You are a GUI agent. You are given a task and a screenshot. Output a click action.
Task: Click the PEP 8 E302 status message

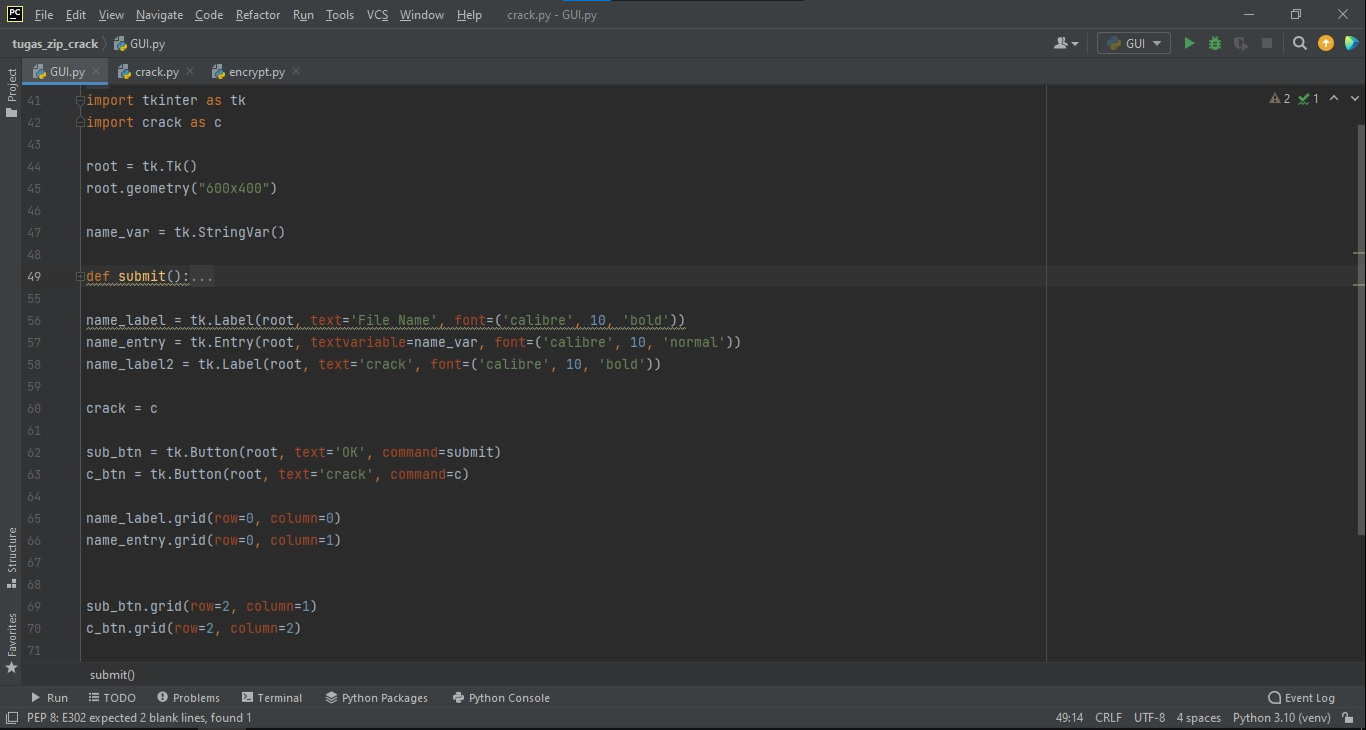(139, 718)
